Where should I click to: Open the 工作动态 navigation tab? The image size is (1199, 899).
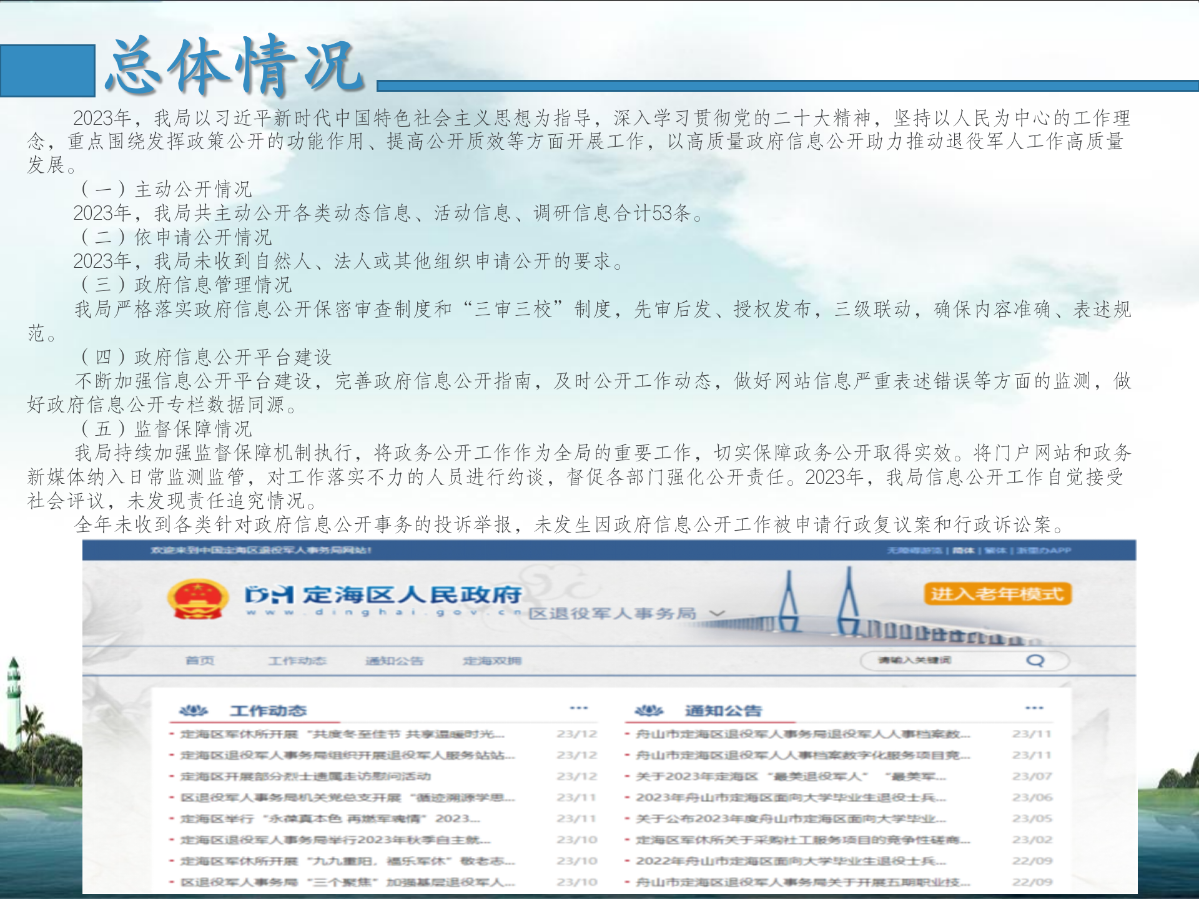coord(297,661)
